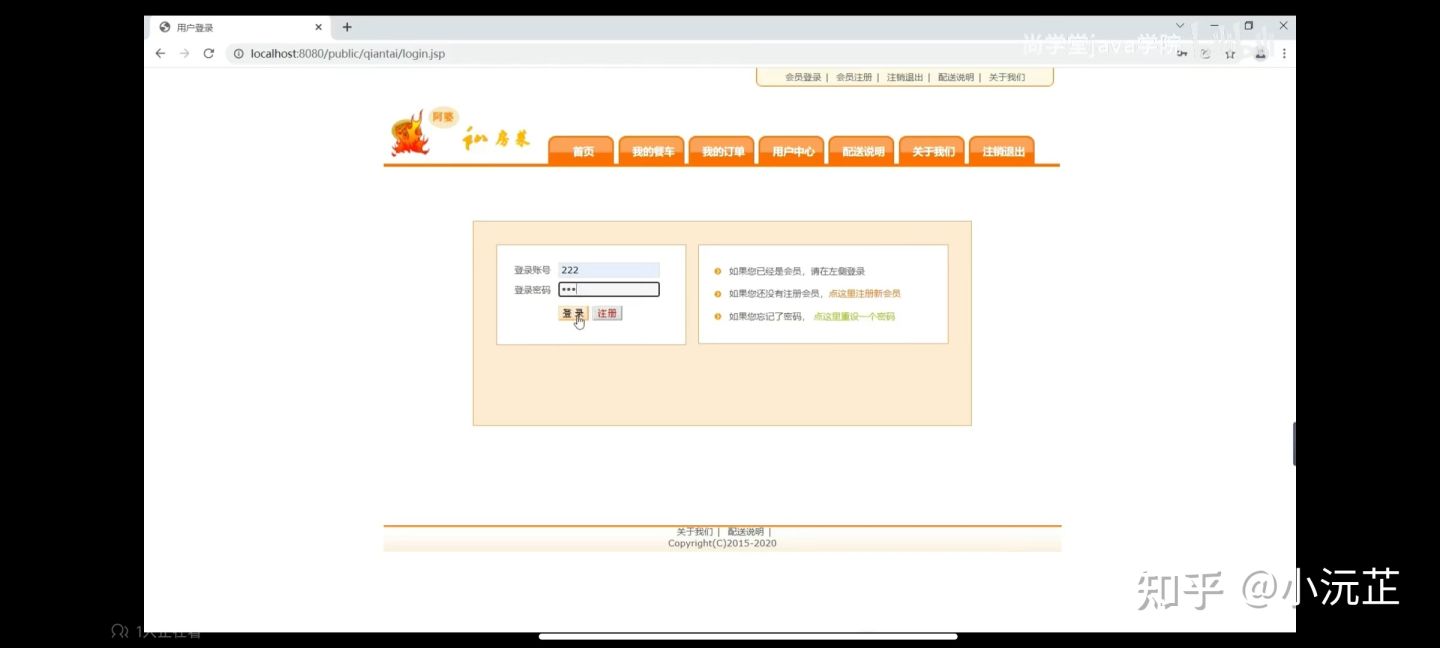
Task: Open the Chrome profile avatar
Action: point(1260,54)
